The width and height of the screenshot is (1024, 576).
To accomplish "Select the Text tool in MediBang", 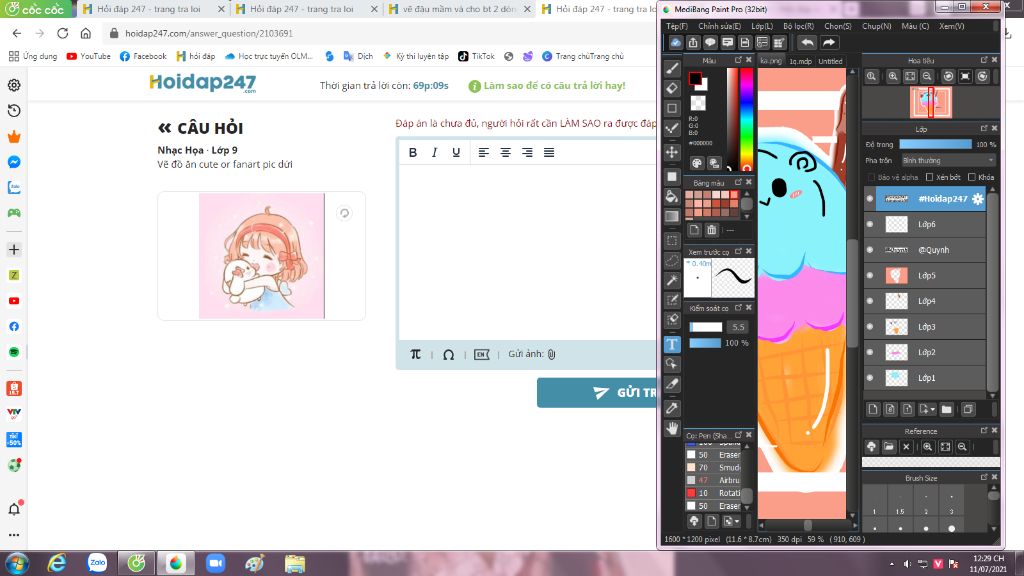I will pyautogui.click(x=672, y=344).
